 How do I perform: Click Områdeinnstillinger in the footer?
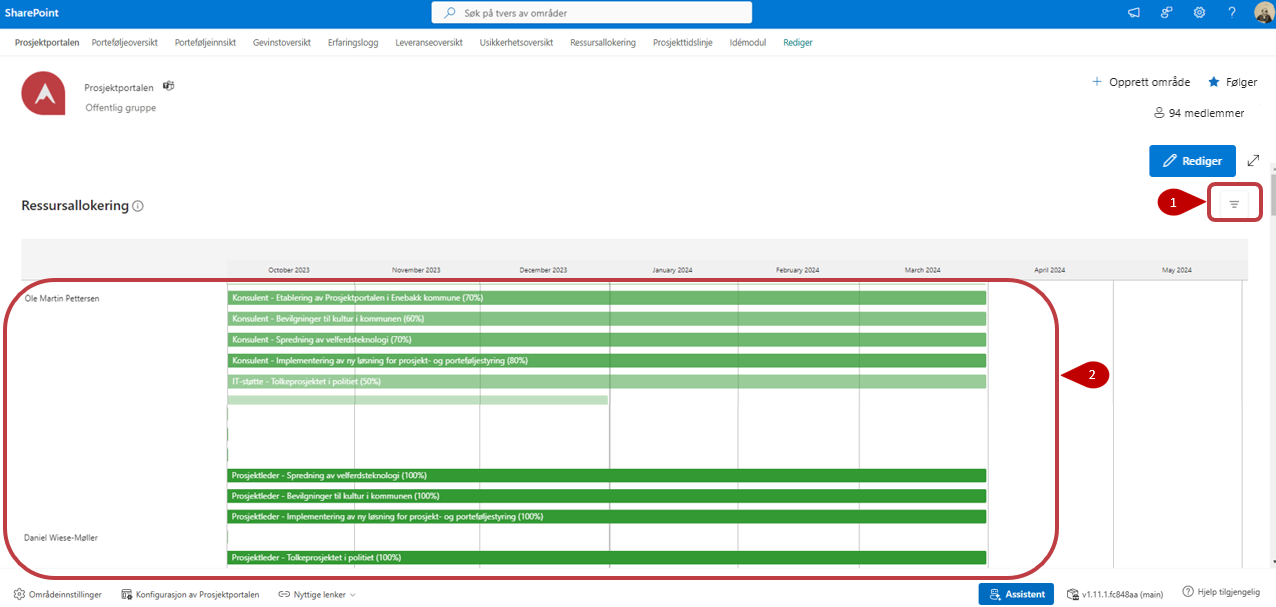(x=58, y=594)
